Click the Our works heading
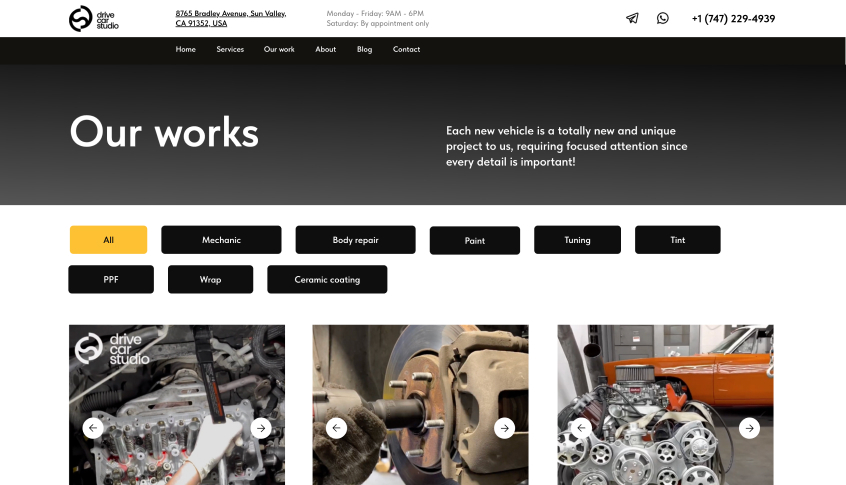 coord(164,132)
